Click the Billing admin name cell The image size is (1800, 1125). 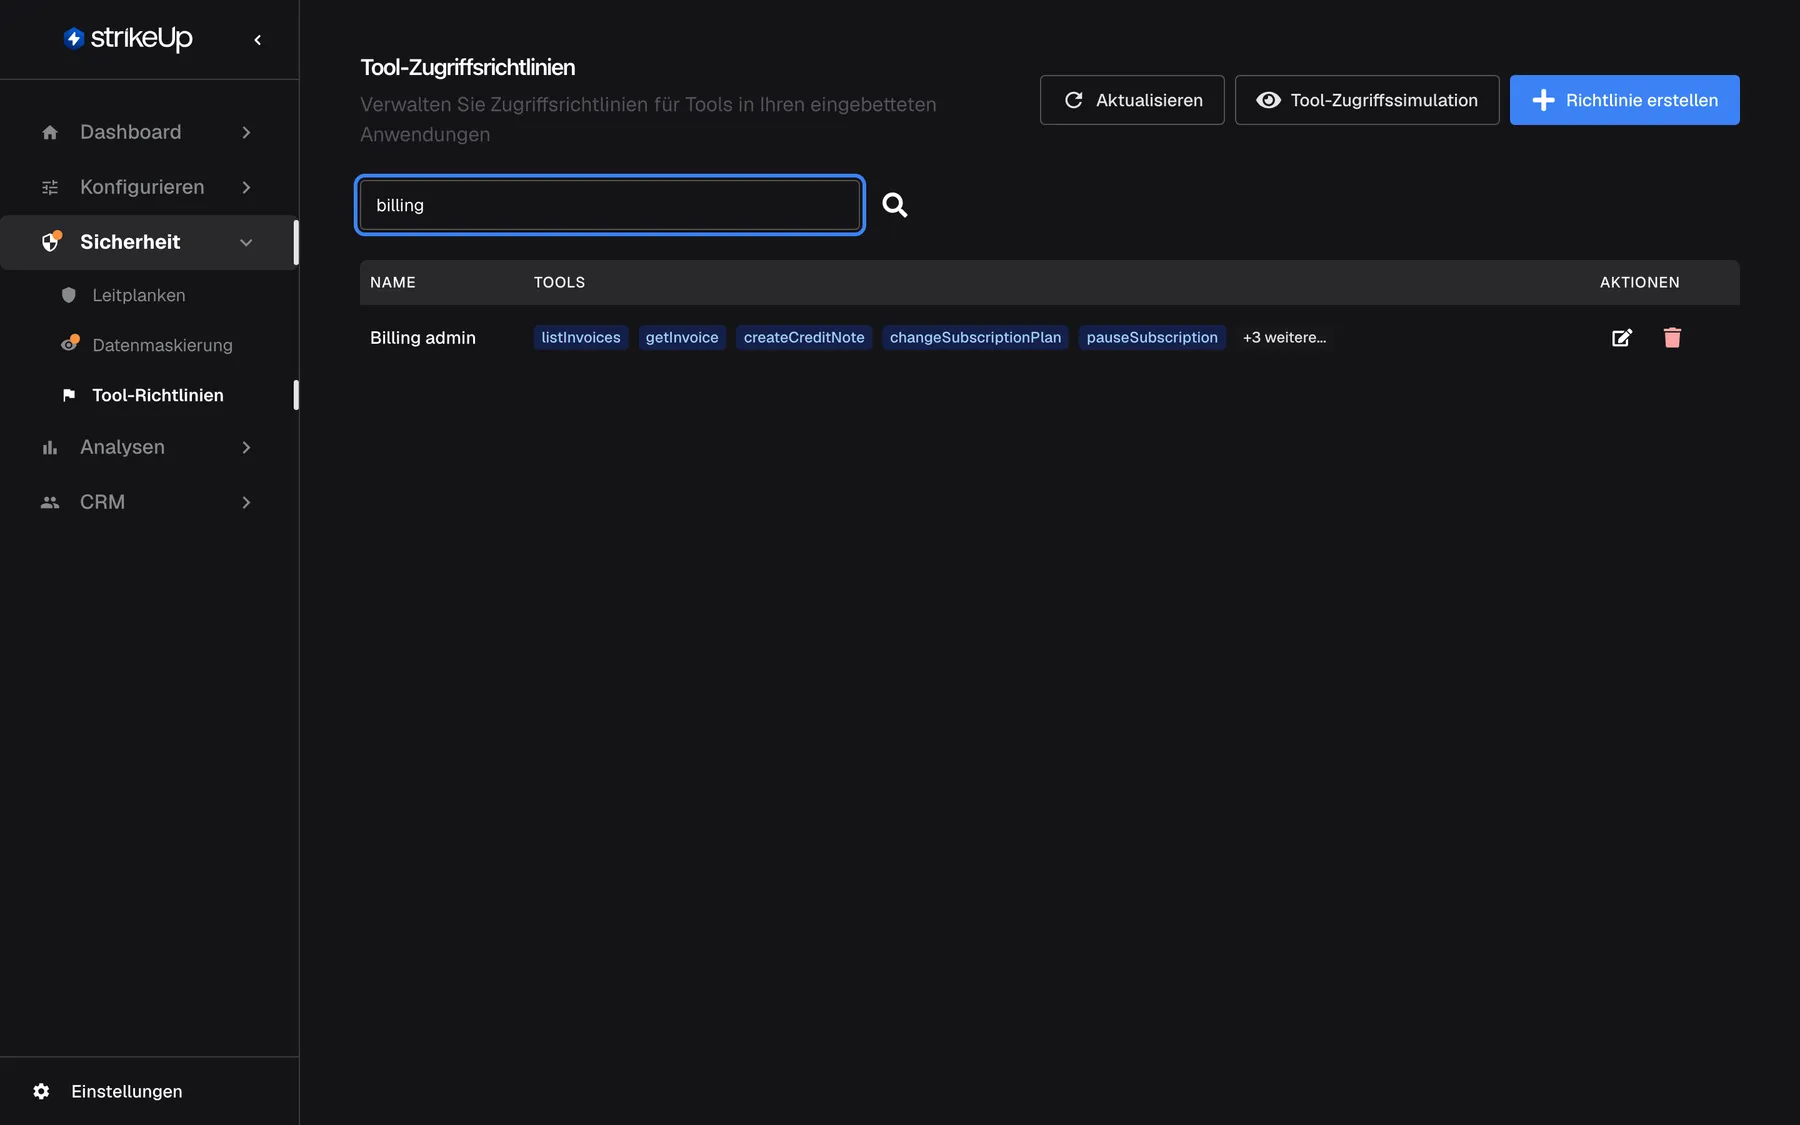coord(423,338)
